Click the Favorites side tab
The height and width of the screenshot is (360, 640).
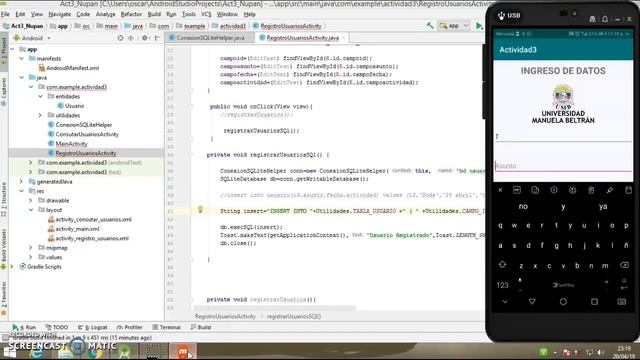click(4, 297)
